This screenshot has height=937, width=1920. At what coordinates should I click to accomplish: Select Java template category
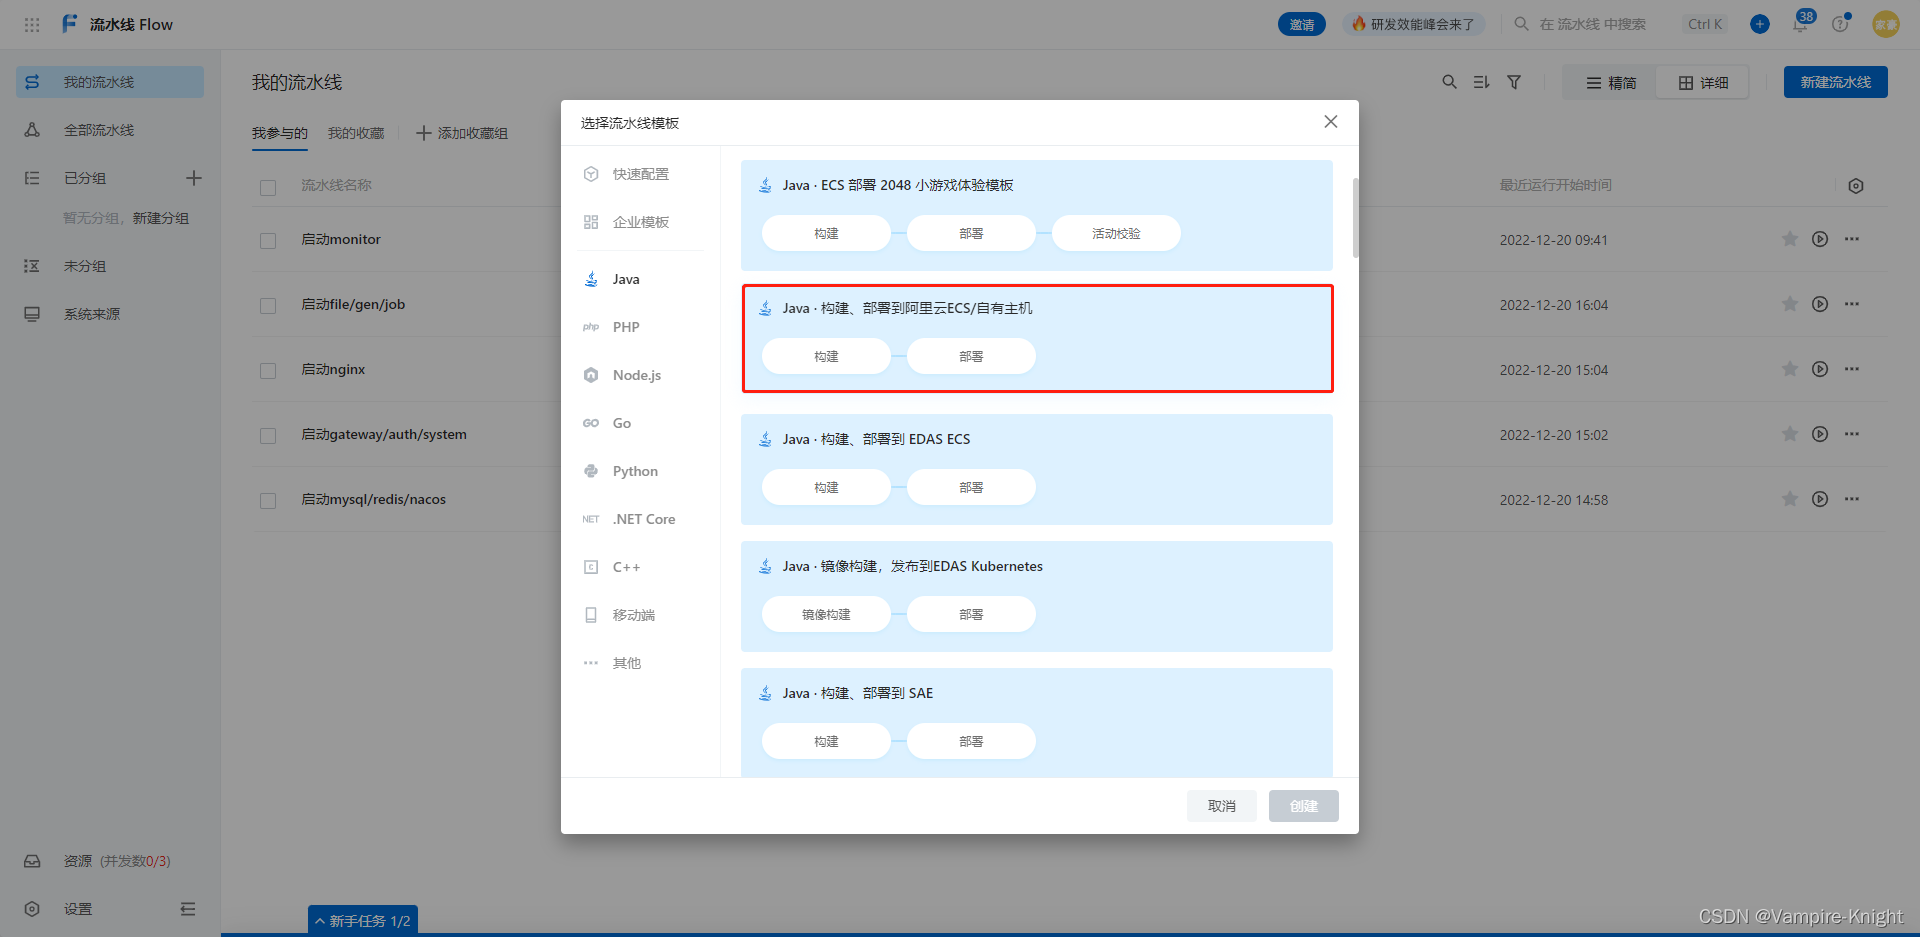tap(640, 279)
